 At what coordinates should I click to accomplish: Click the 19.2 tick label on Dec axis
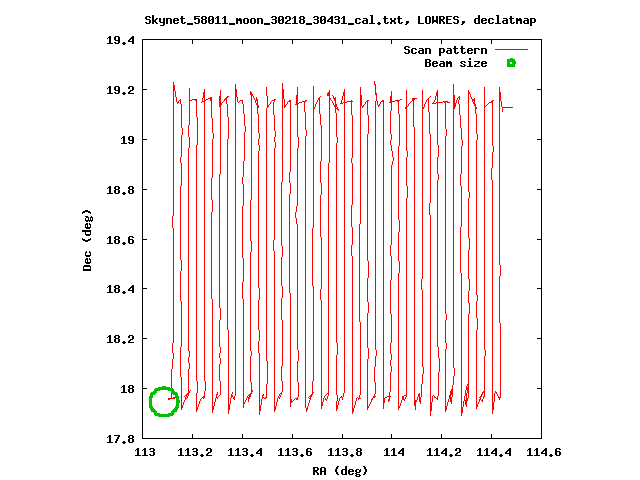pos(120,90)
